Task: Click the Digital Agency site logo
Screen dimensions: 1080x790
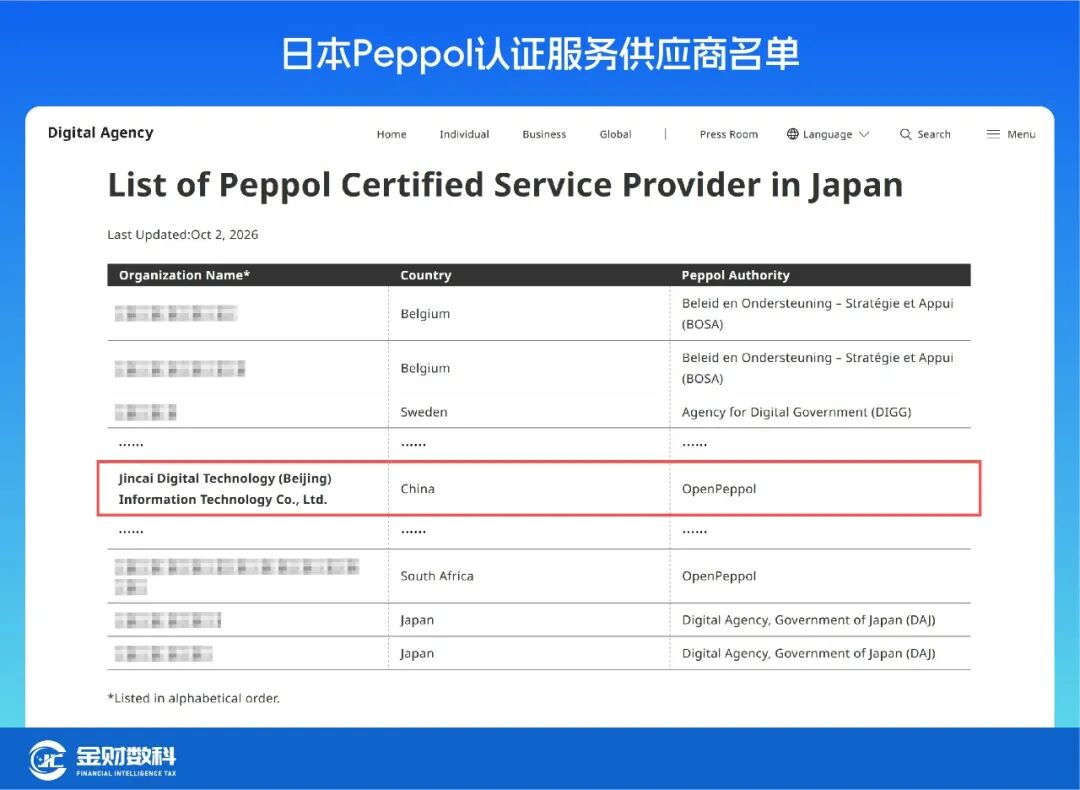Action: [x=101, y=133]
